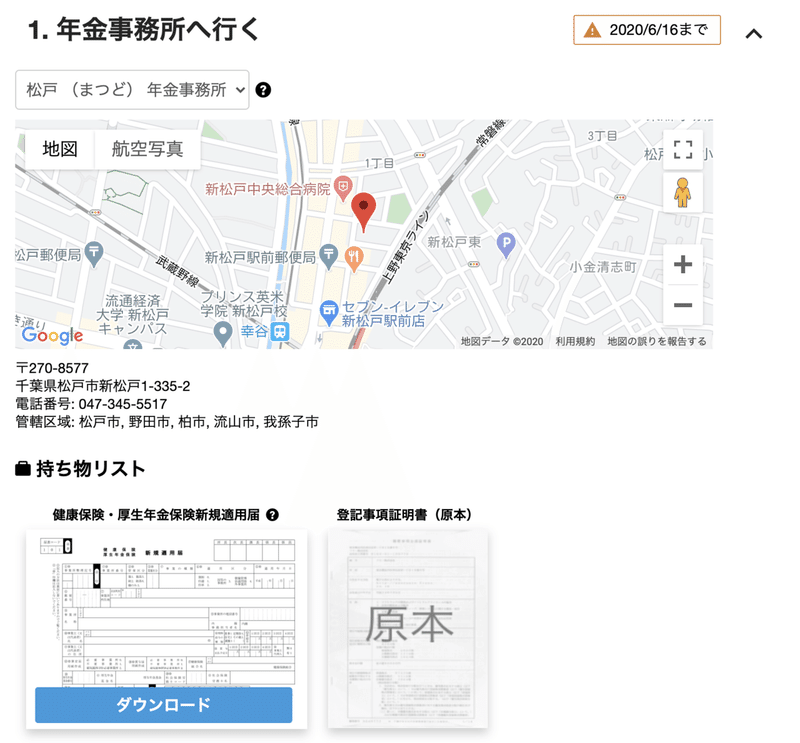Enter fullscreen map mode
Viewport: 800px width, 743px height.
coord(683,151)
